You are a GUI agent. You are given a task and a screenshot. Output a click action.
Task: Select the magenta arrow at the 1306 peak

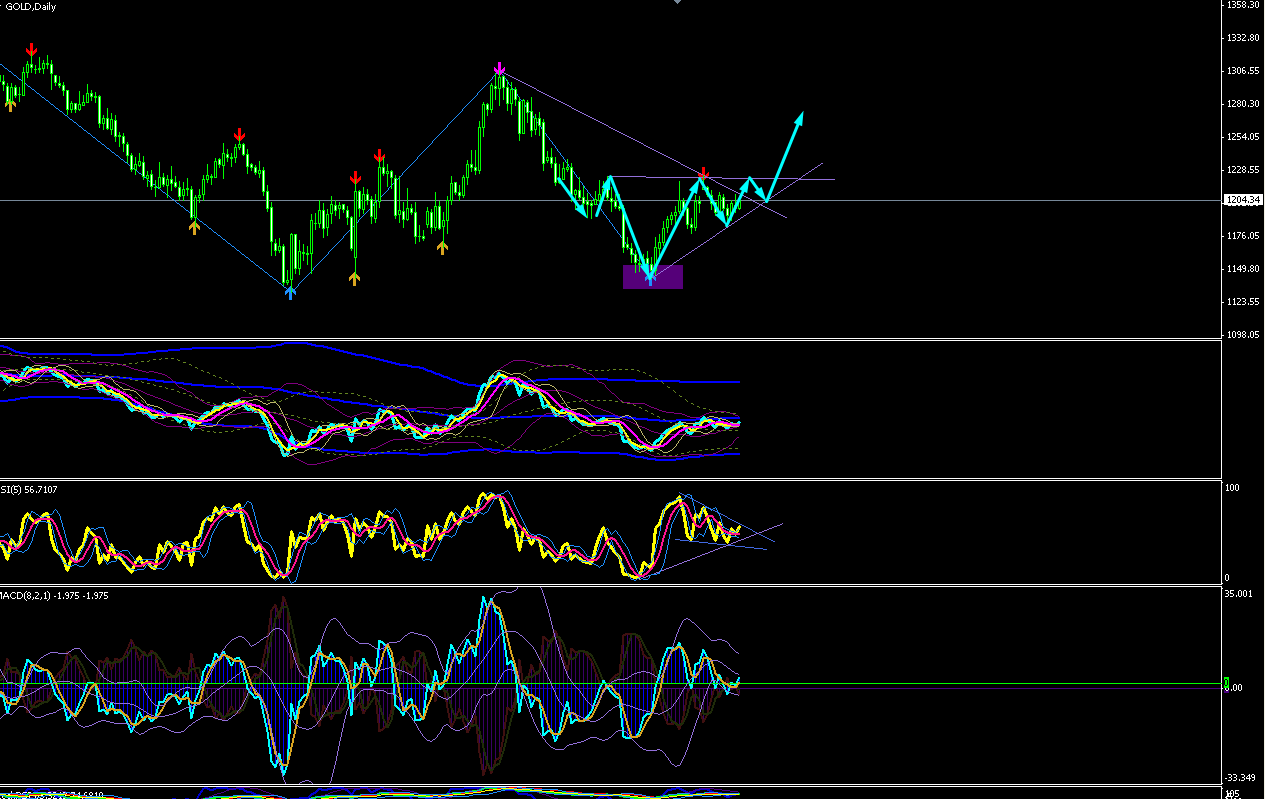(499, 69)
